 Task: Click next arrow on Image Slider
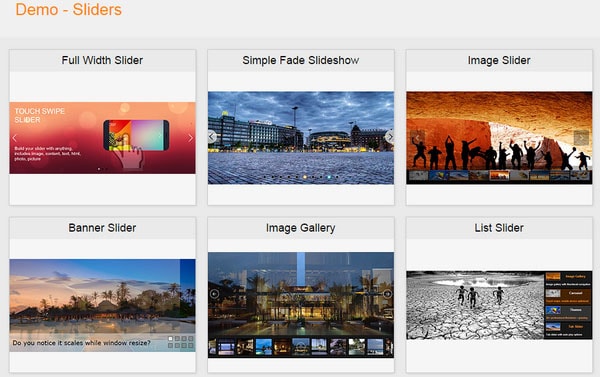pos(581,138)
